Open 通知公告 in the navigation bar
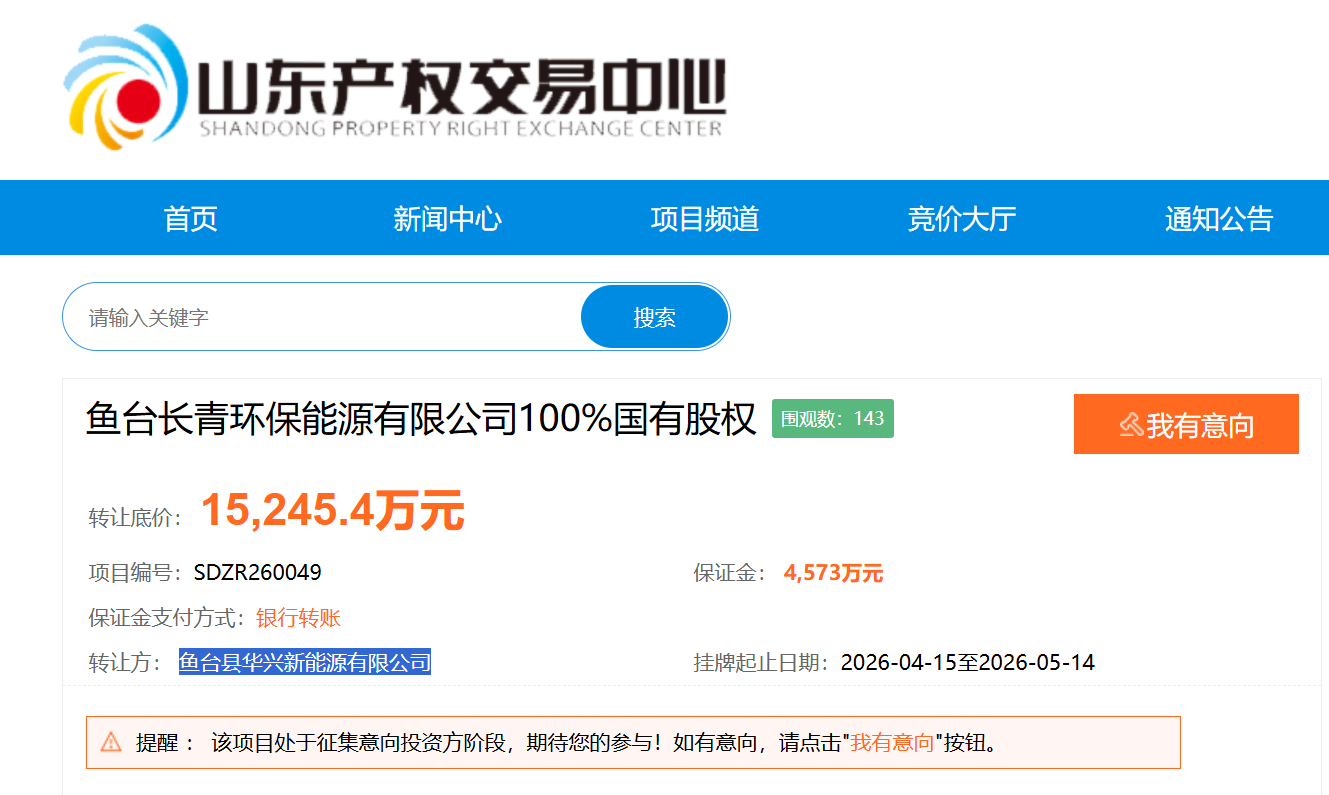 (x=1218, y=218)
